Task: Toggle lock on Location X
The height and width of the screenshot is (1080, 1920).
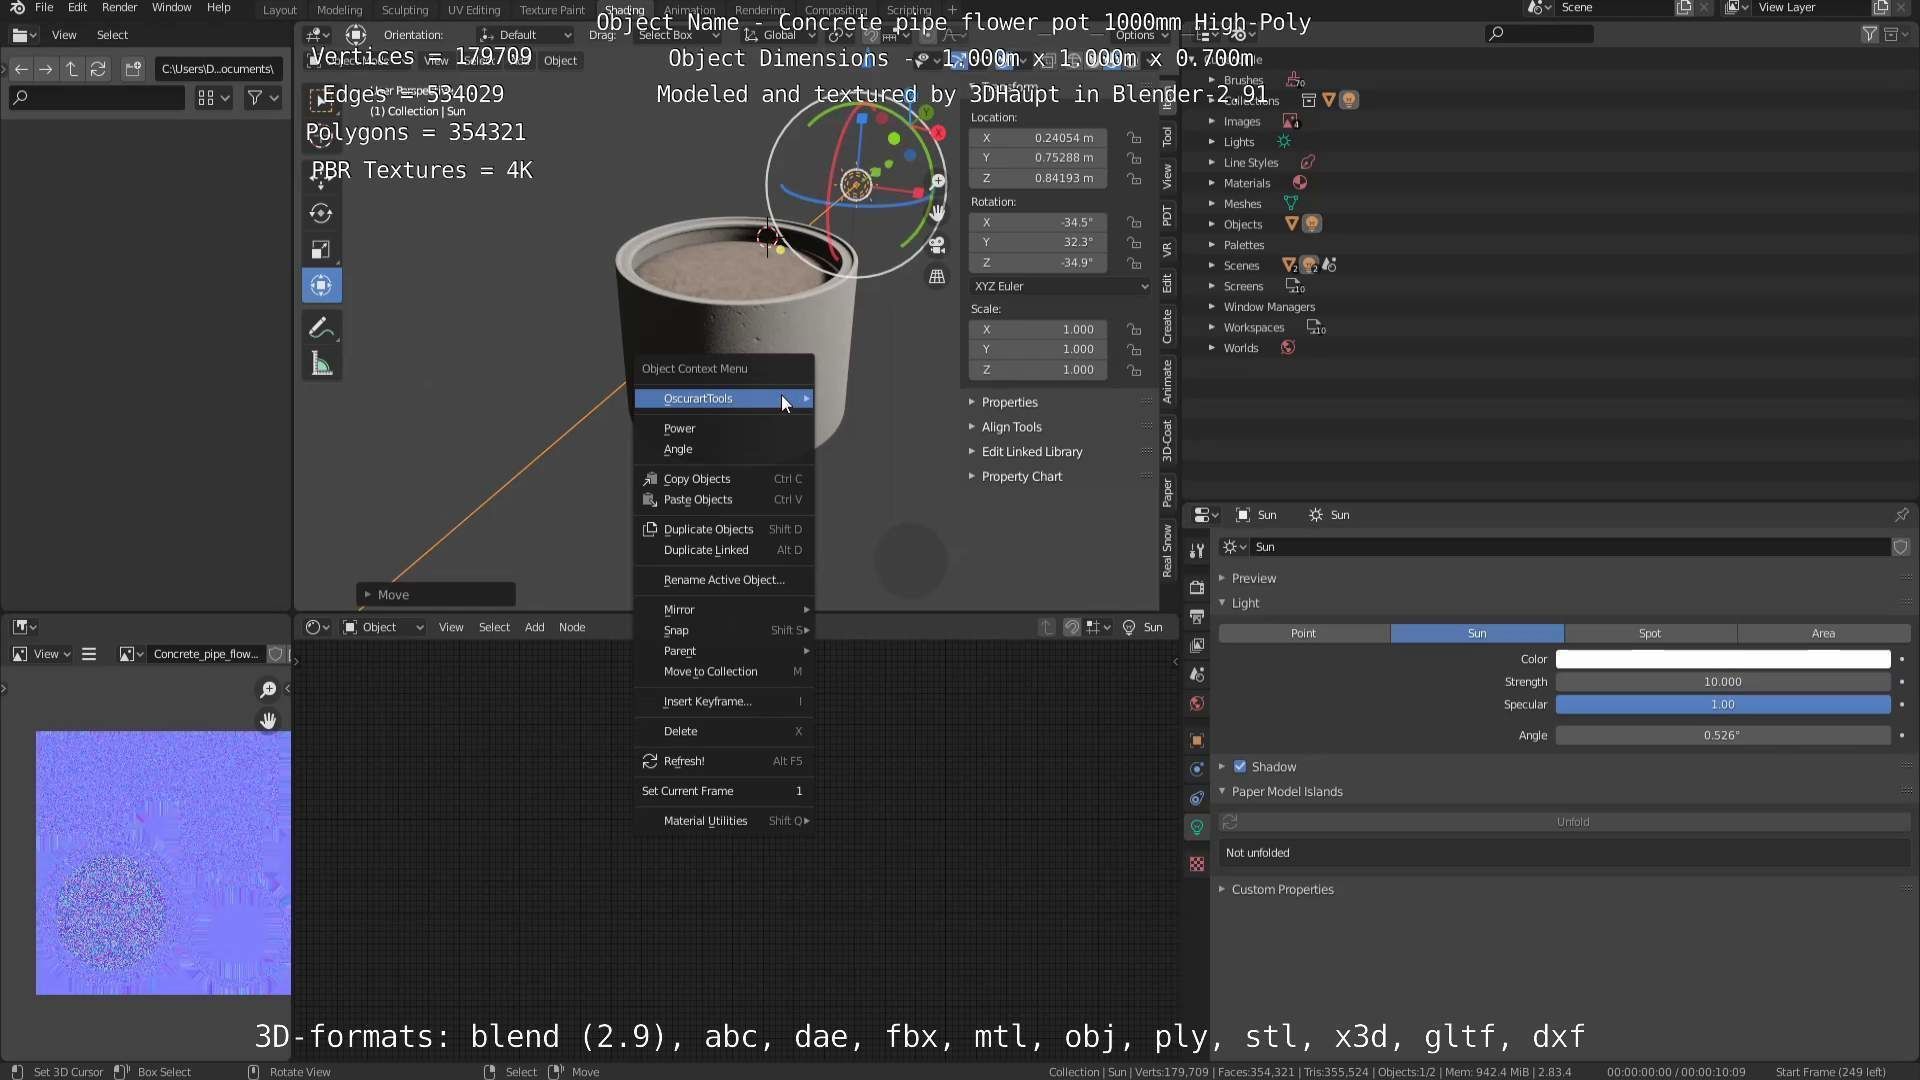Action: 1134,138
